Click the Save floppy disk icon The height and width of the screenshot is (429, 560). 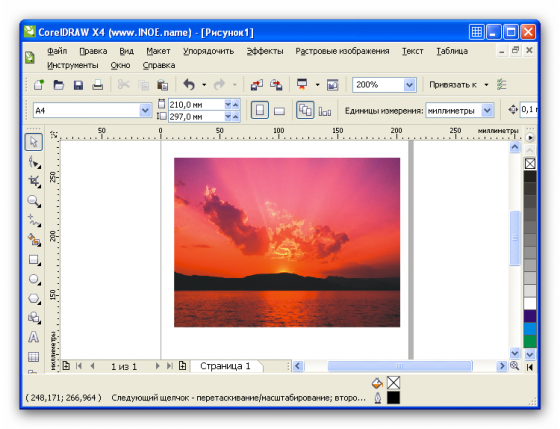click(78, 85)
